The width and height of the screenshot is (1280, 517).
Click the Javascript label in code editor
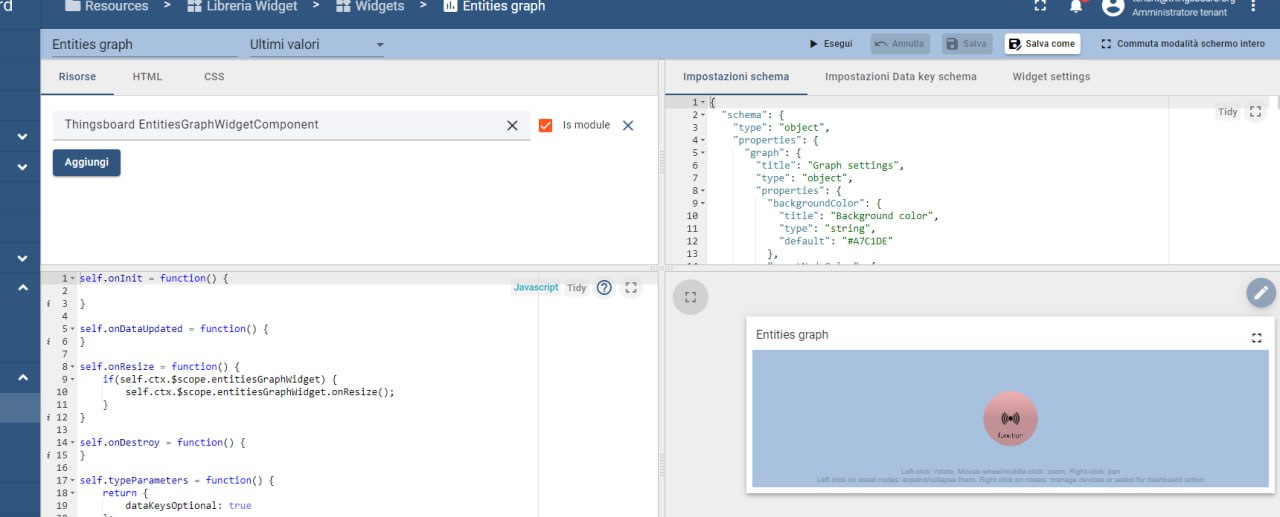(536, 287)
